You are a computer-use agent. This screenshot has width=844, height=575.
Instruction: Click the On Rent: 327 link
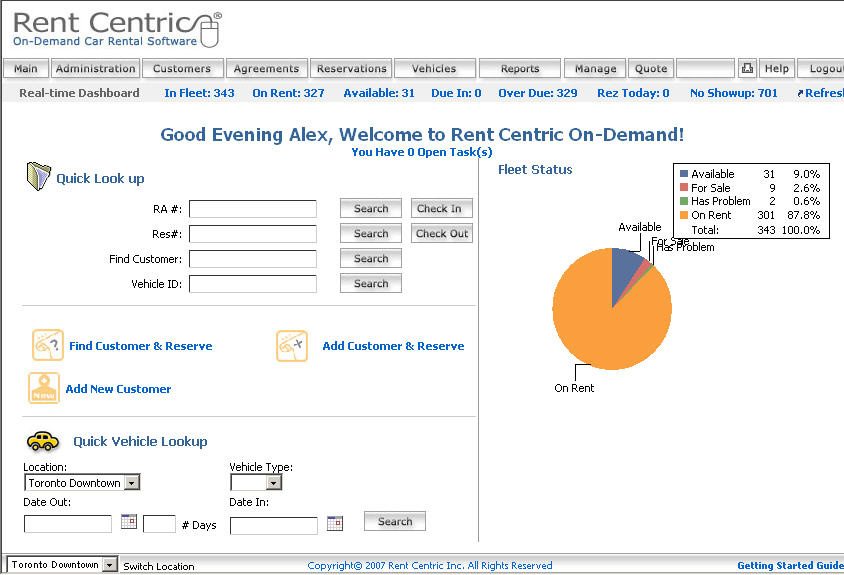289,93
